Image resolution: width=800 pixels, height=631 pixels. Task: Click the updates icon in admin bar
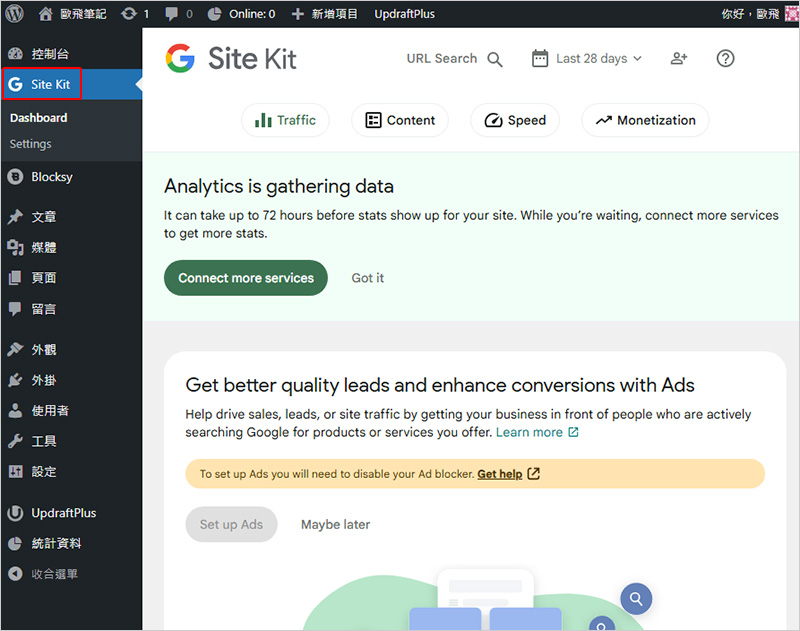click(x=134, y=14)
